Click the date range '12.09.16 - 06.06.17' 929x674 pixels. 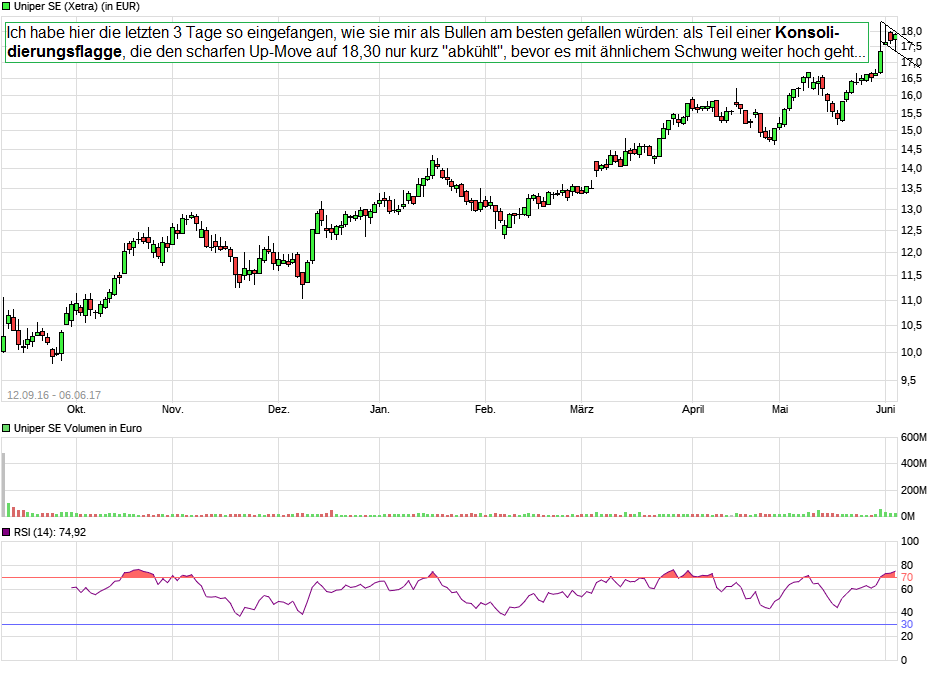pyautogui.click(x=54, y=395)
